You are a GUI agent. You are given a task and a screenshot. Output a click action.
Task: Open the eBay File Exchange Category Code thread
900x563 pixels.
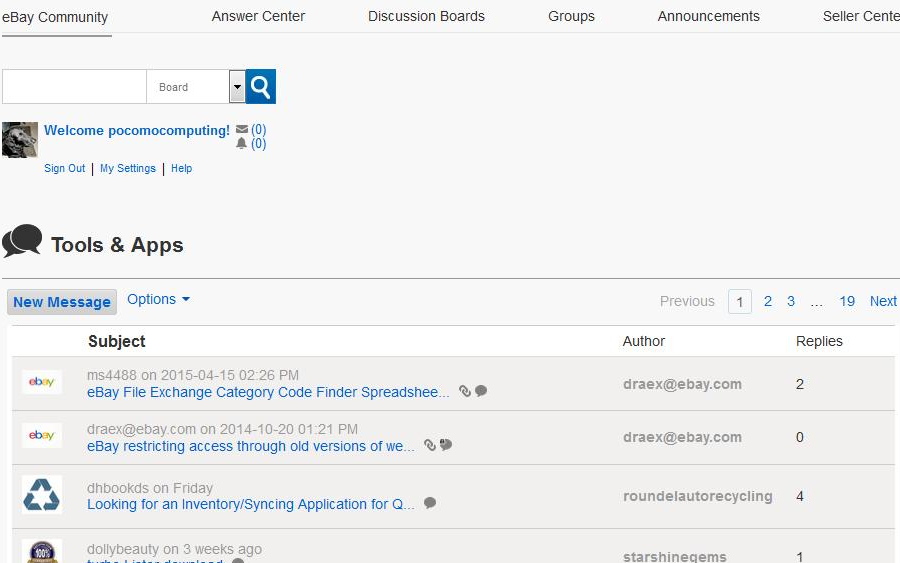[x=268, y=393]
